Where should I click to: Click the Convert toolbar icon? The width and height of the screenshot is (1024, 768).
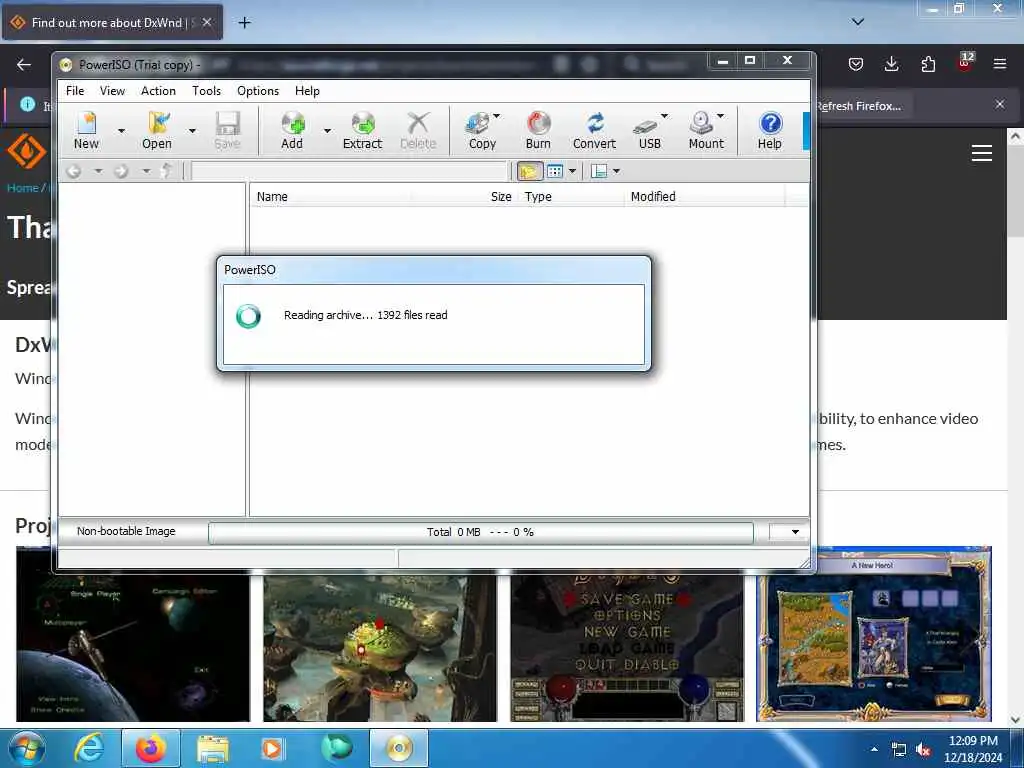coord(594,130)
